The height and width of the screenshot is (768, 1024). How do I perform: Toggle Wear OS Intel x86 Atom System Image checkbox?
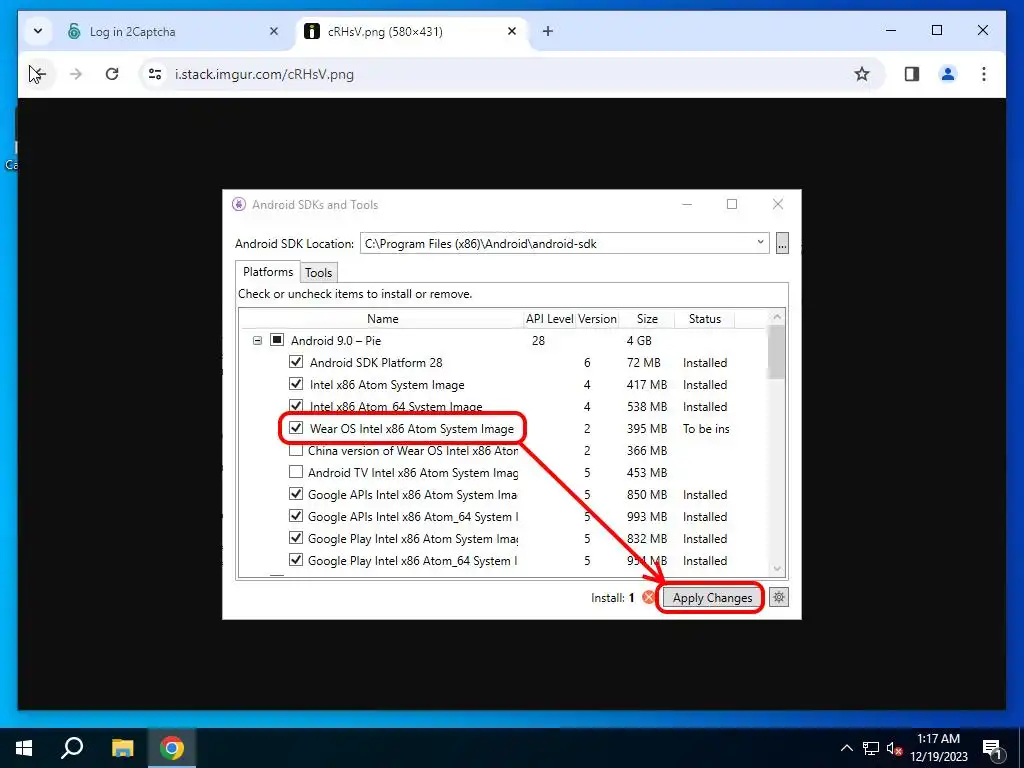(296, 428)
